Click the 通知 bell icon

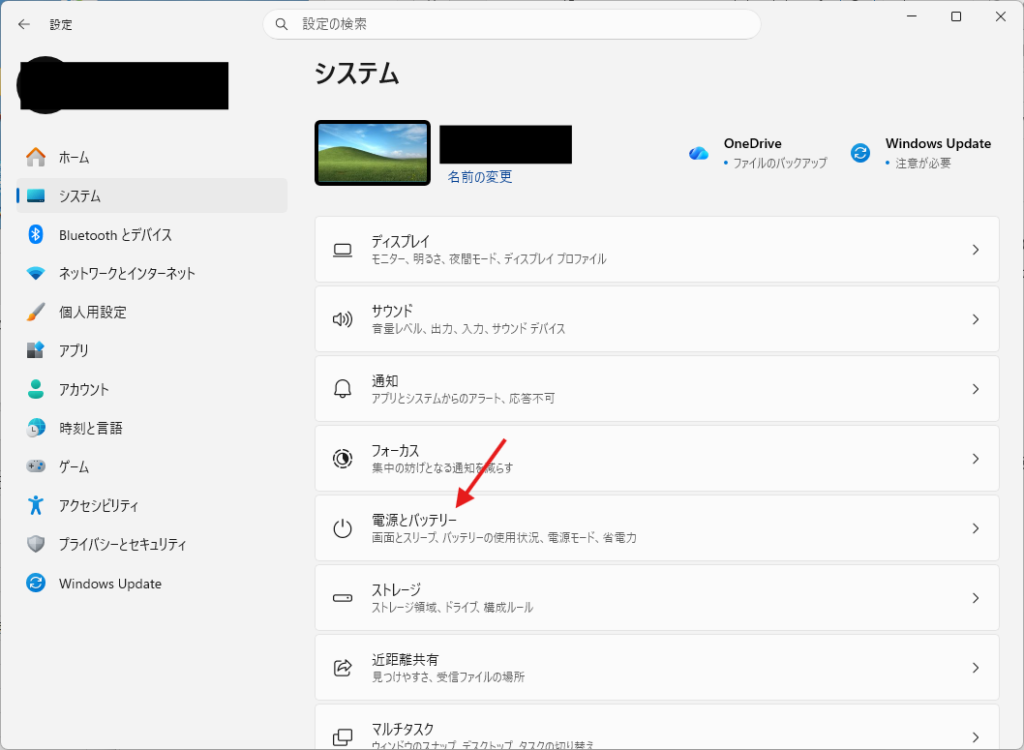pos(343,389)
